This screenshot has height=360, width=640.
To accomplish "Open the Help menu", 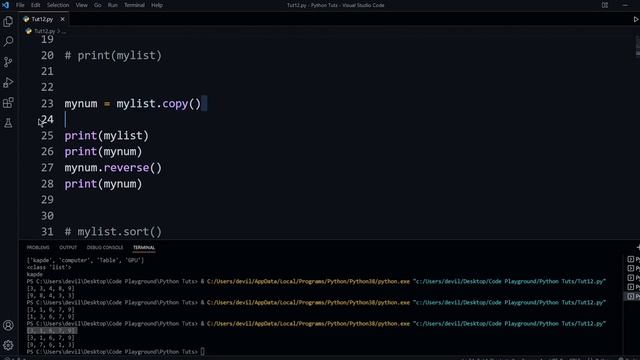I will [x=157, y=5].
